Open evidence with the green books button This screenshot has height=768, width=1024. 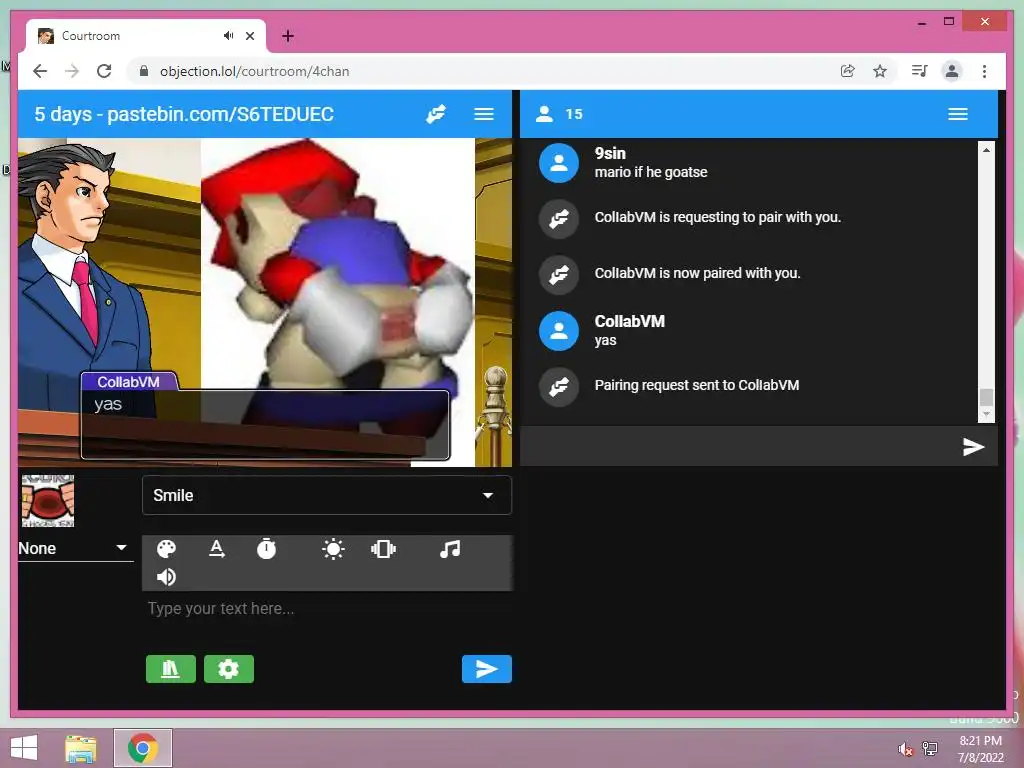[170, 669]
